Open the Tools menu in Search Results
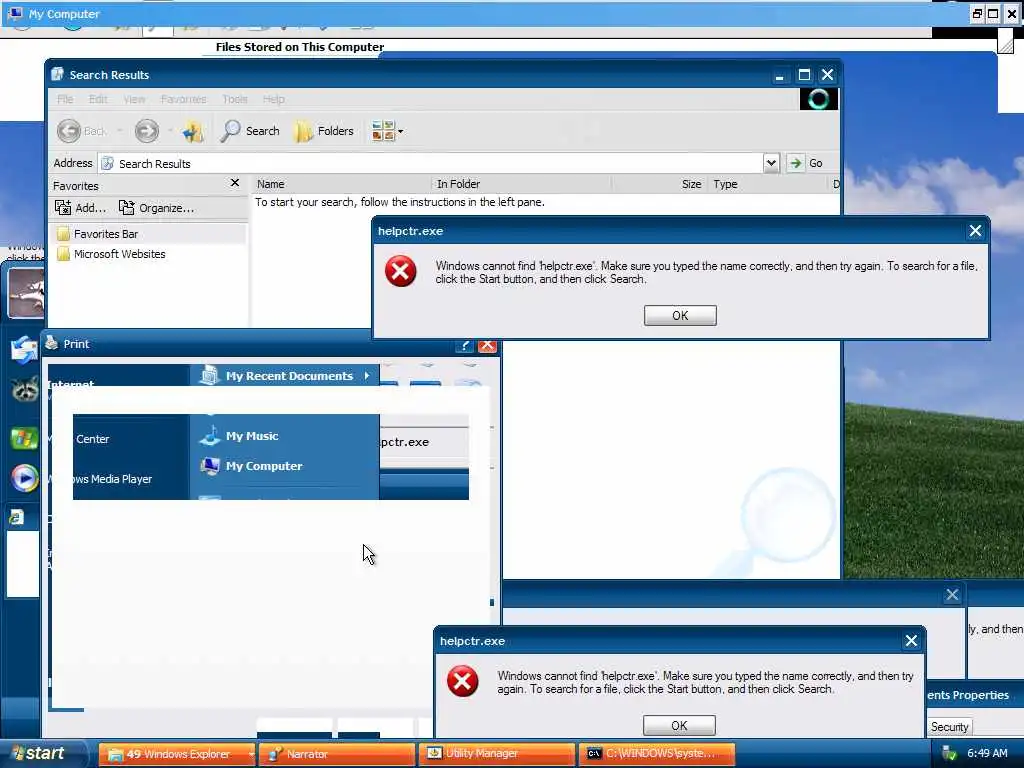Viewport: 1024px width, 768px height. (x=234, y=99)
